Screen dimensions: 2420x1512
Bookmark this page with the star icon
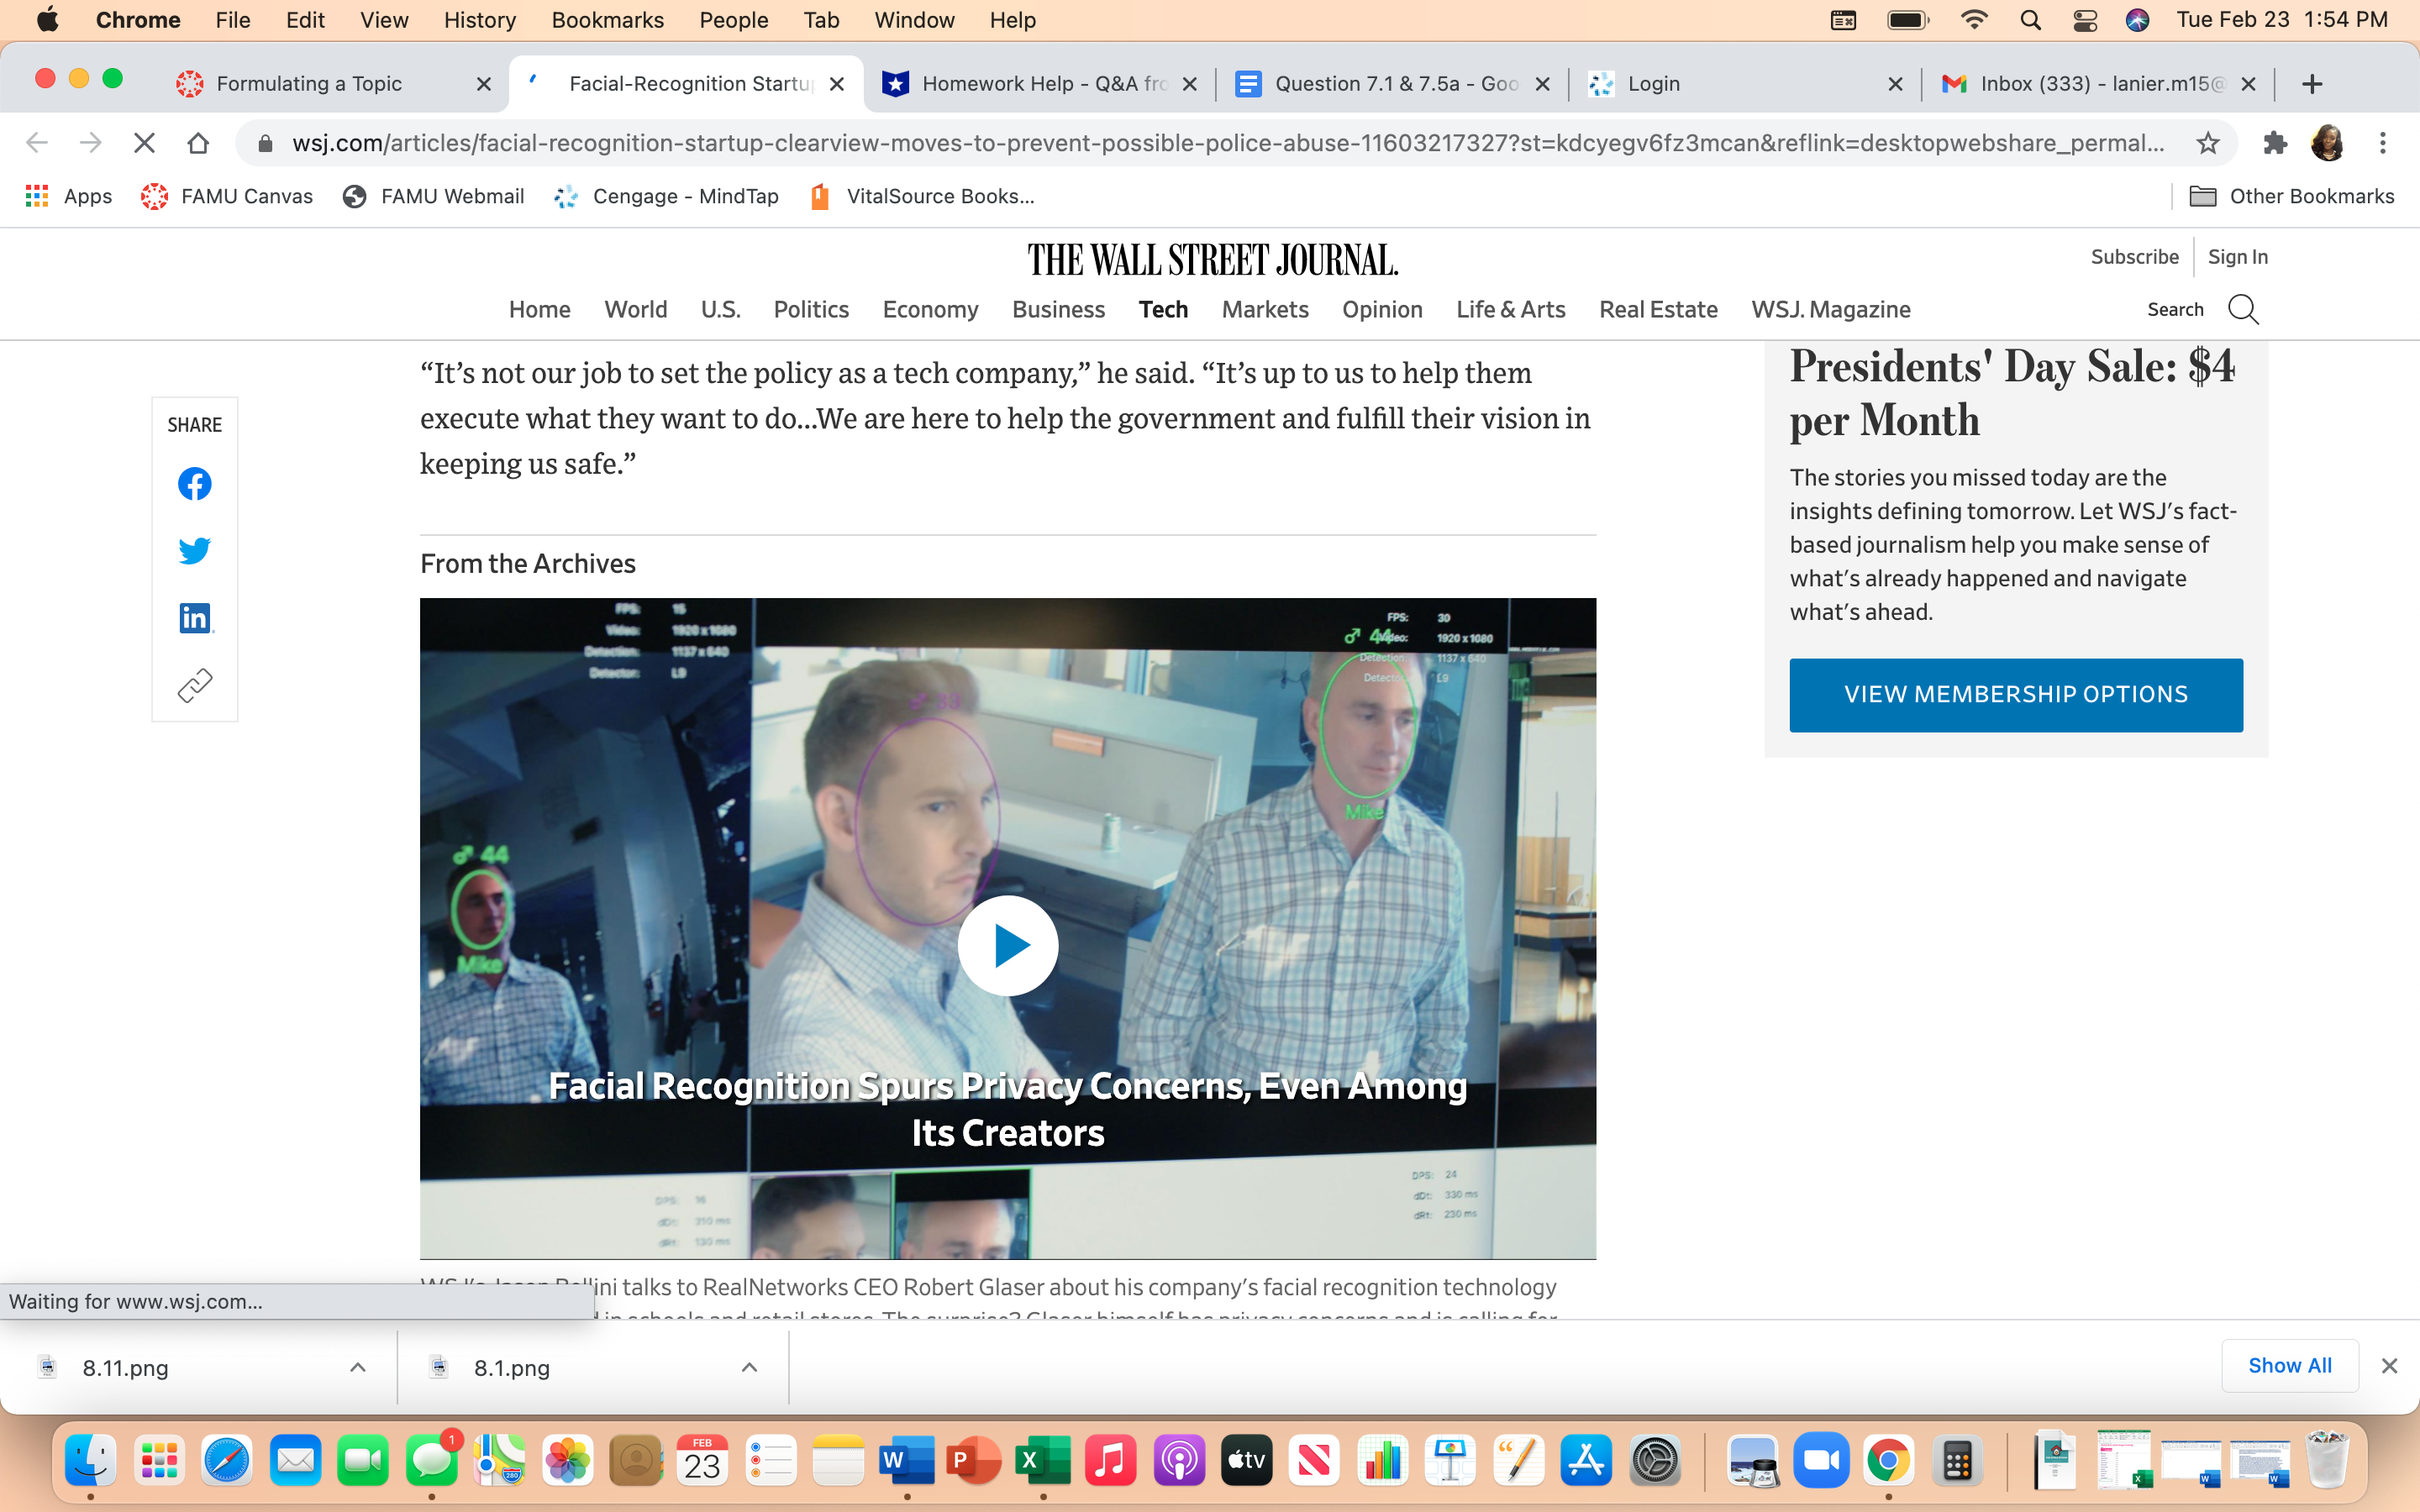[2208, 143]
